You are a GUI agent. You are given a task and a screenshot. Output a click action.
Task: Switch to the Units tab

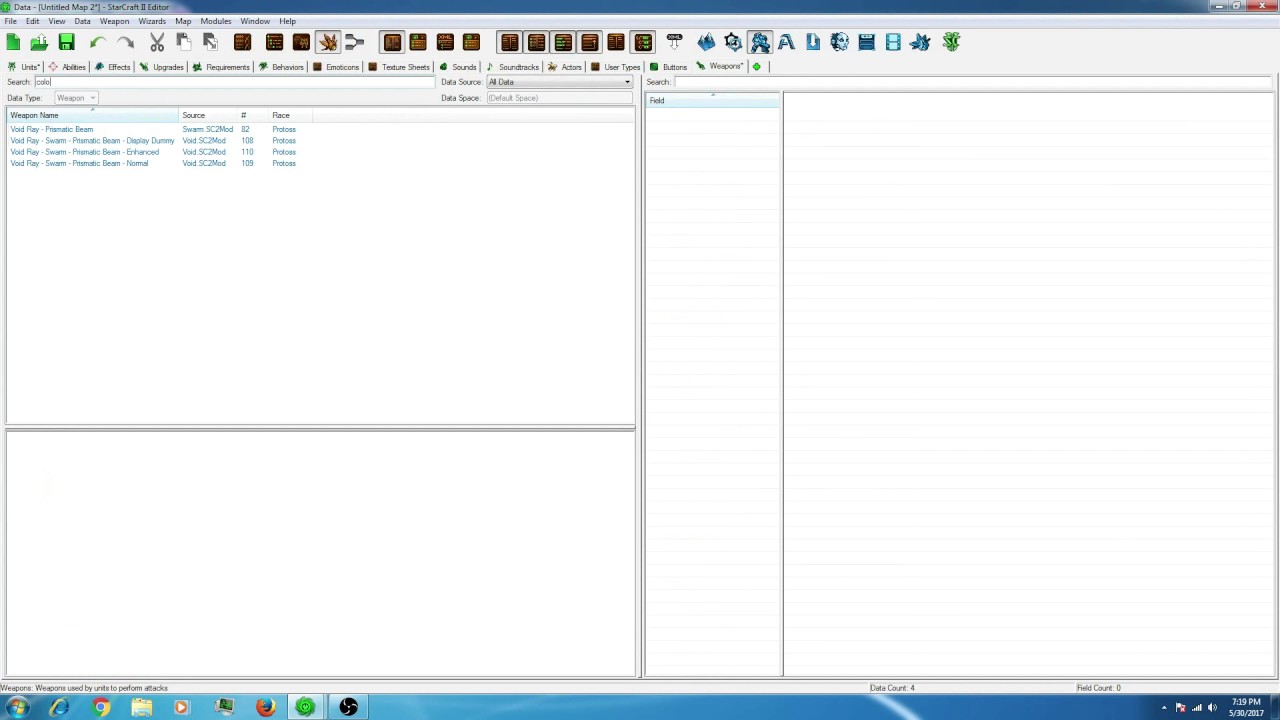click(24, 67)
